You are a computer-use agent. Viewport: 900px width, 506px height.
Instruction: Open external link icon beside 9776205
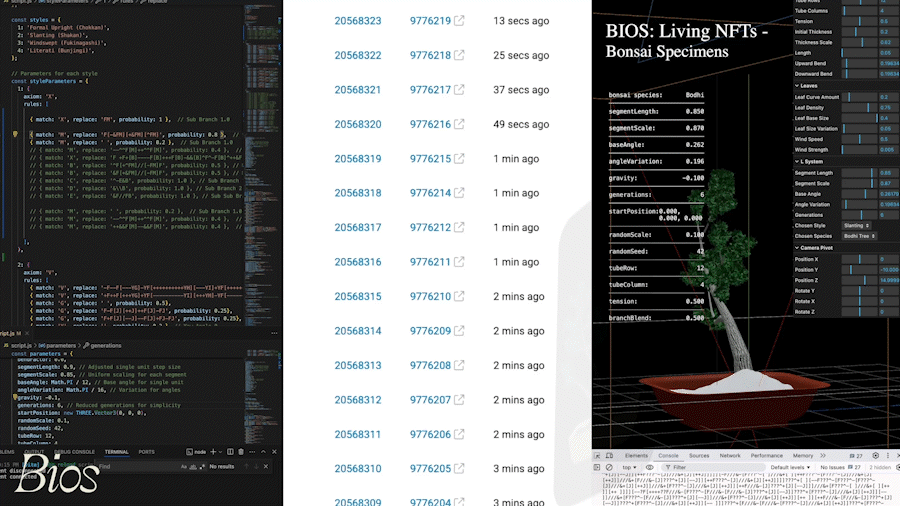(459, 469)
